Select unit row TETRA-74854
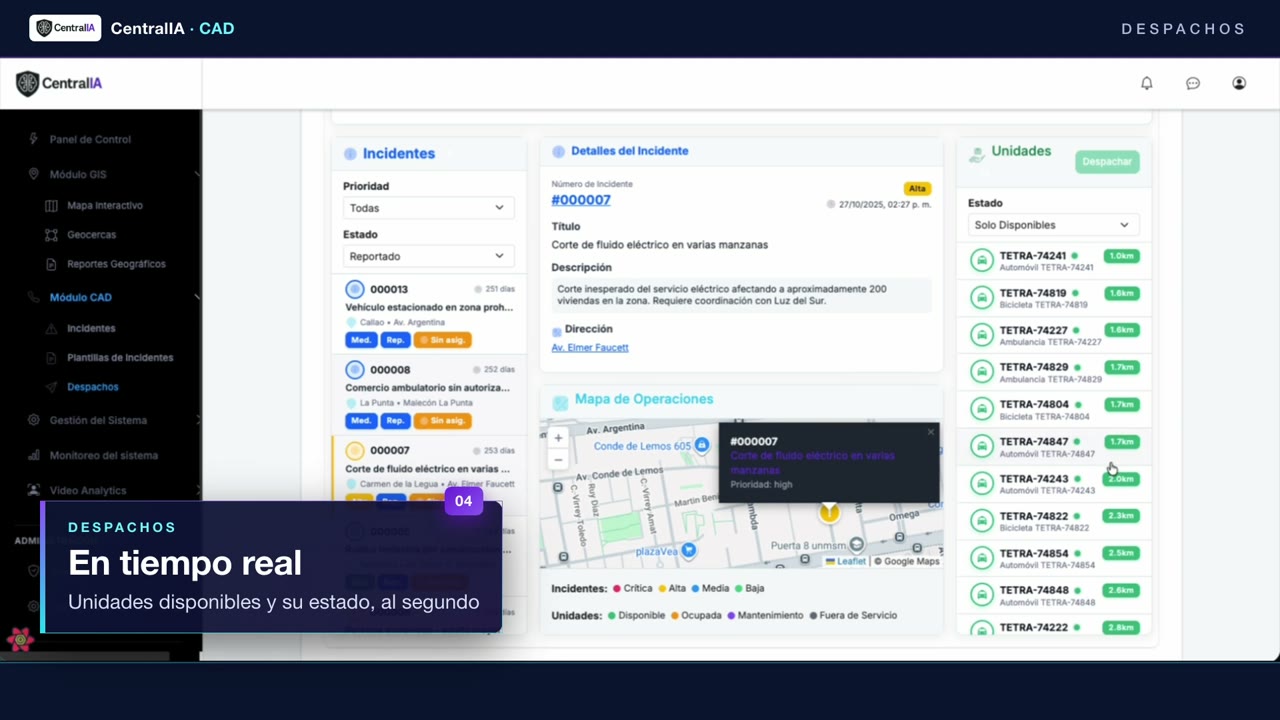This screenshot has width=1280, height=720. 1054,558
